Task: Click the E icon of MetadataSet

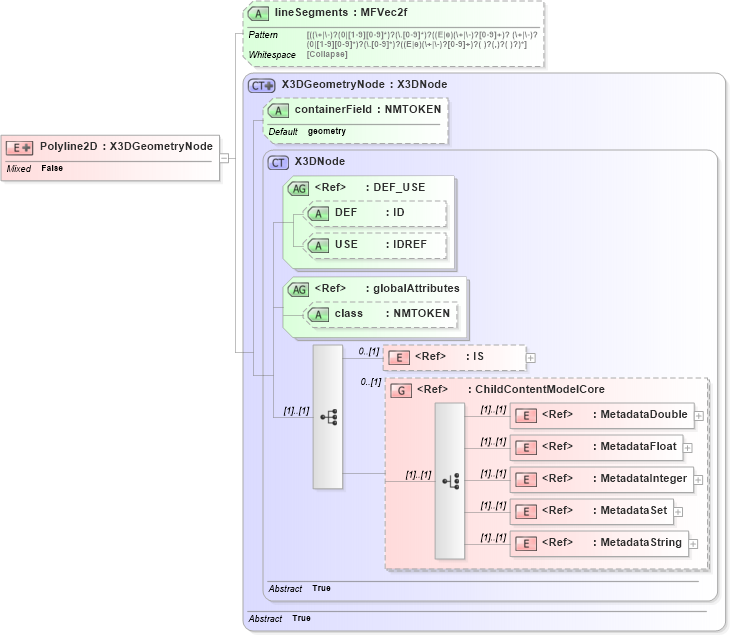Action: (x=526, y=511)
